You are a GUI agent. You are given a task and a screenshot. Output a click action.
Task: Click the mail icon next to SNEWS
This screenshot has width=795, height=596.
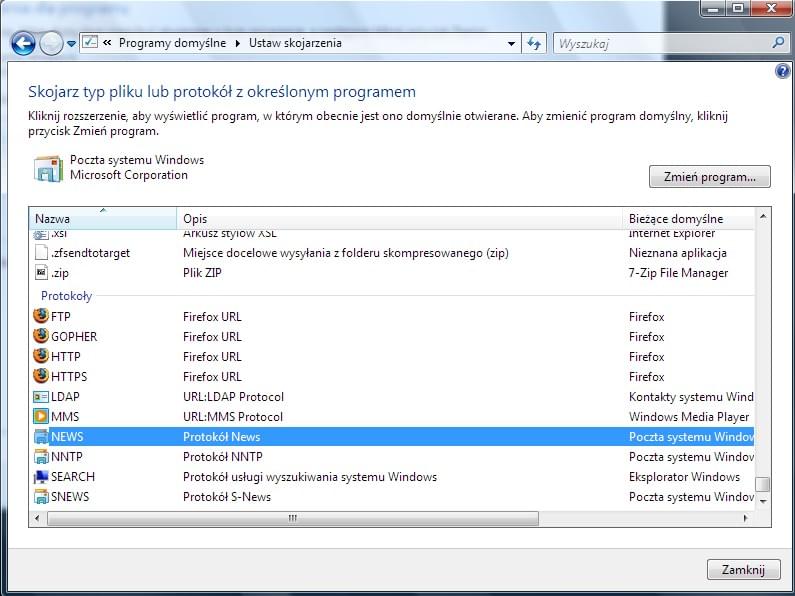(41, 497)
